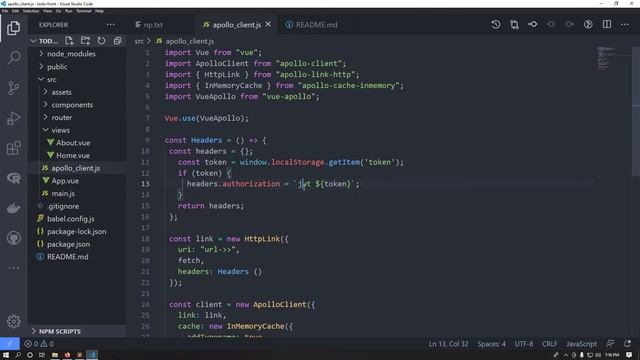Screen dimensions: 640x360
Task: Open the Terminal menu
Action: 84,11
